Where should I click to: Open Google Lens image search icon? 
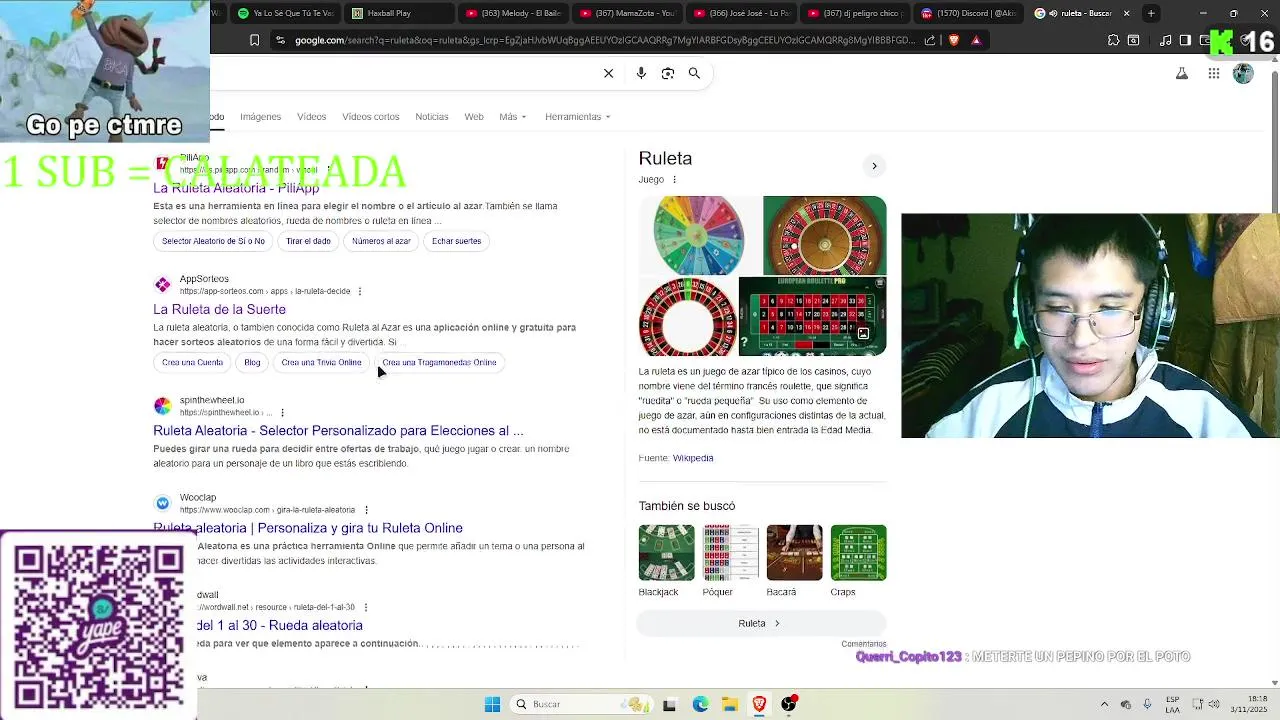668,73
